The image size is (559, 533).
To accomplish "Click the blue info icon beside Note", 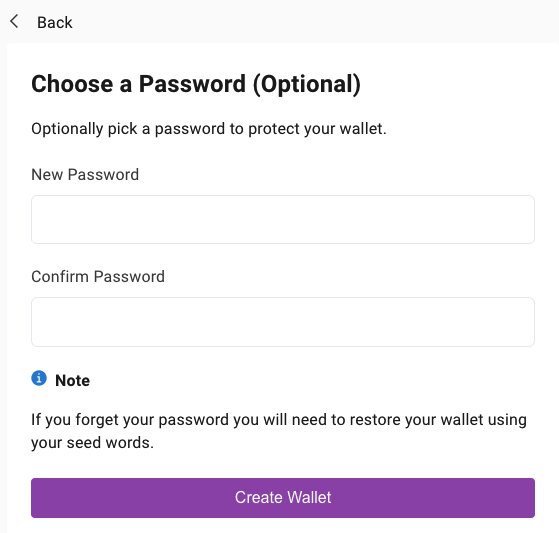I will tap(39, 378).
